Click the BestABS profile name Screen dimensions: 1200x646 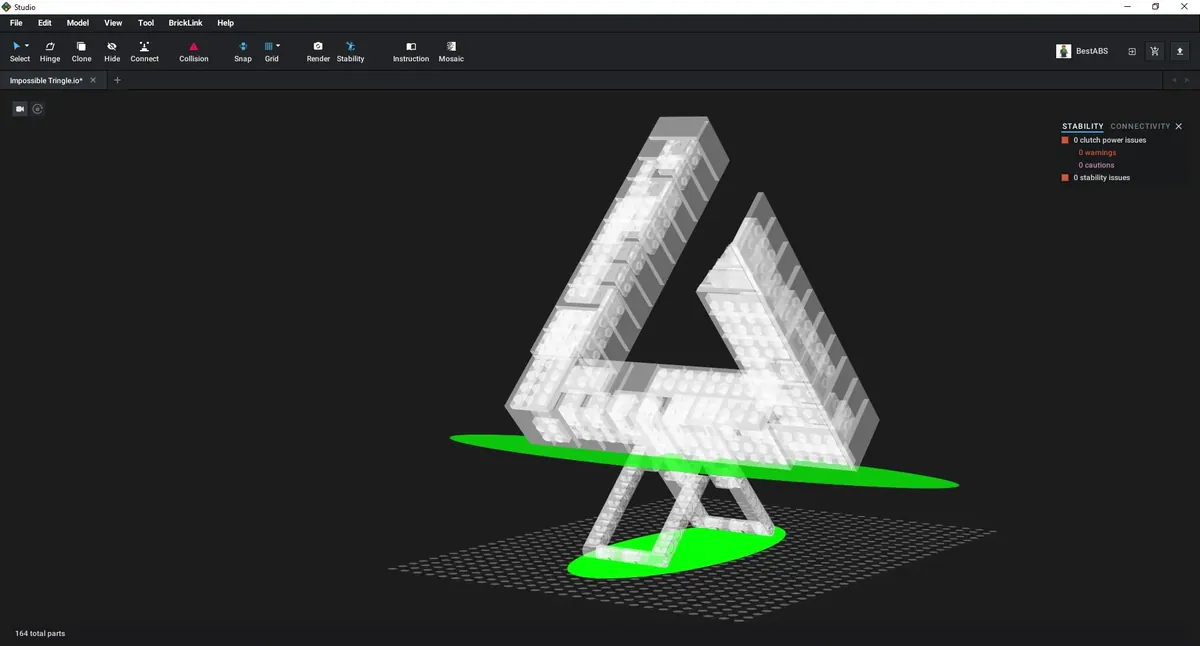(x=1092, y=51)
